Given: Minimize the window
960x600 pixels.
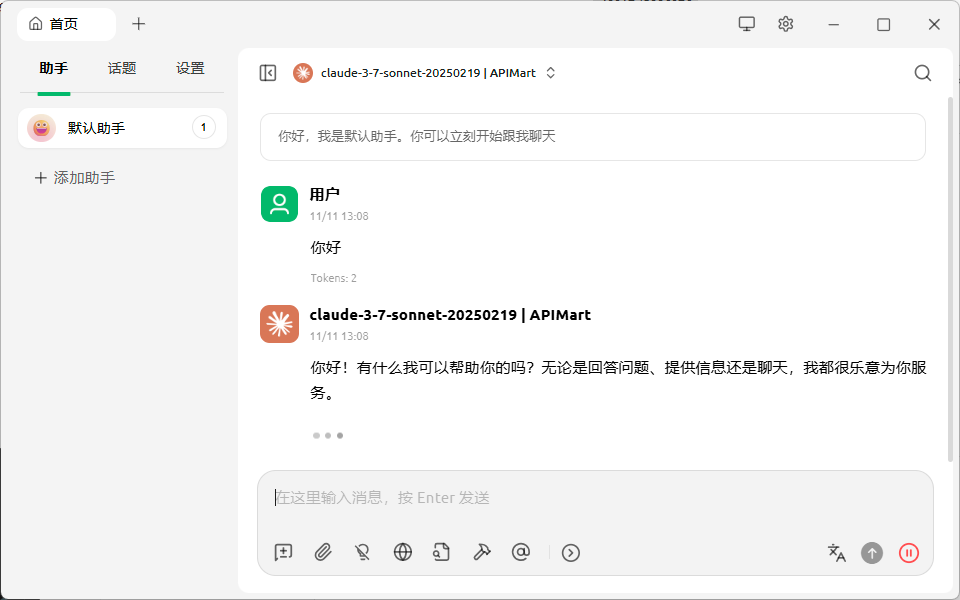Looking at the screenshot, I should (833, 24).
